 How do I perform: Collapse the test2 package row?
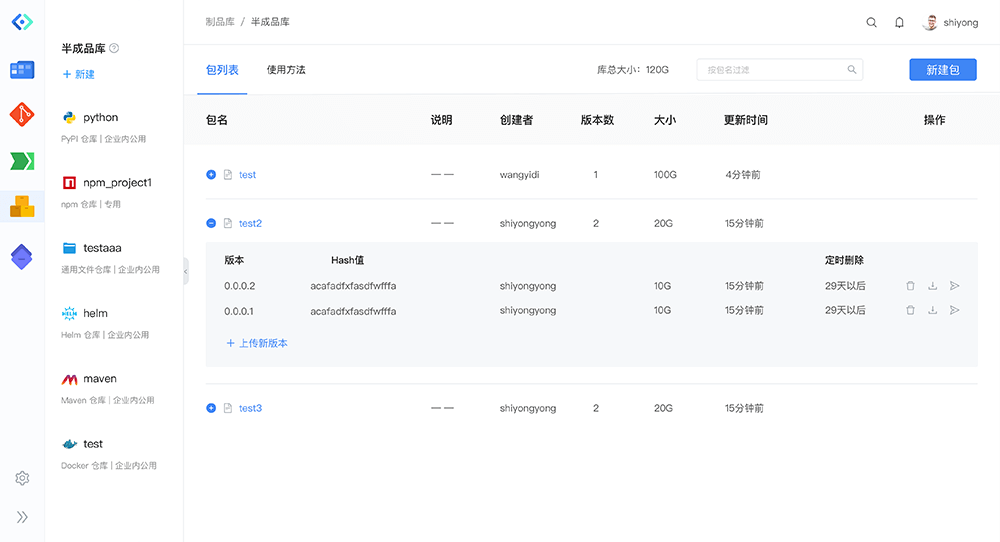coord(211,224)
